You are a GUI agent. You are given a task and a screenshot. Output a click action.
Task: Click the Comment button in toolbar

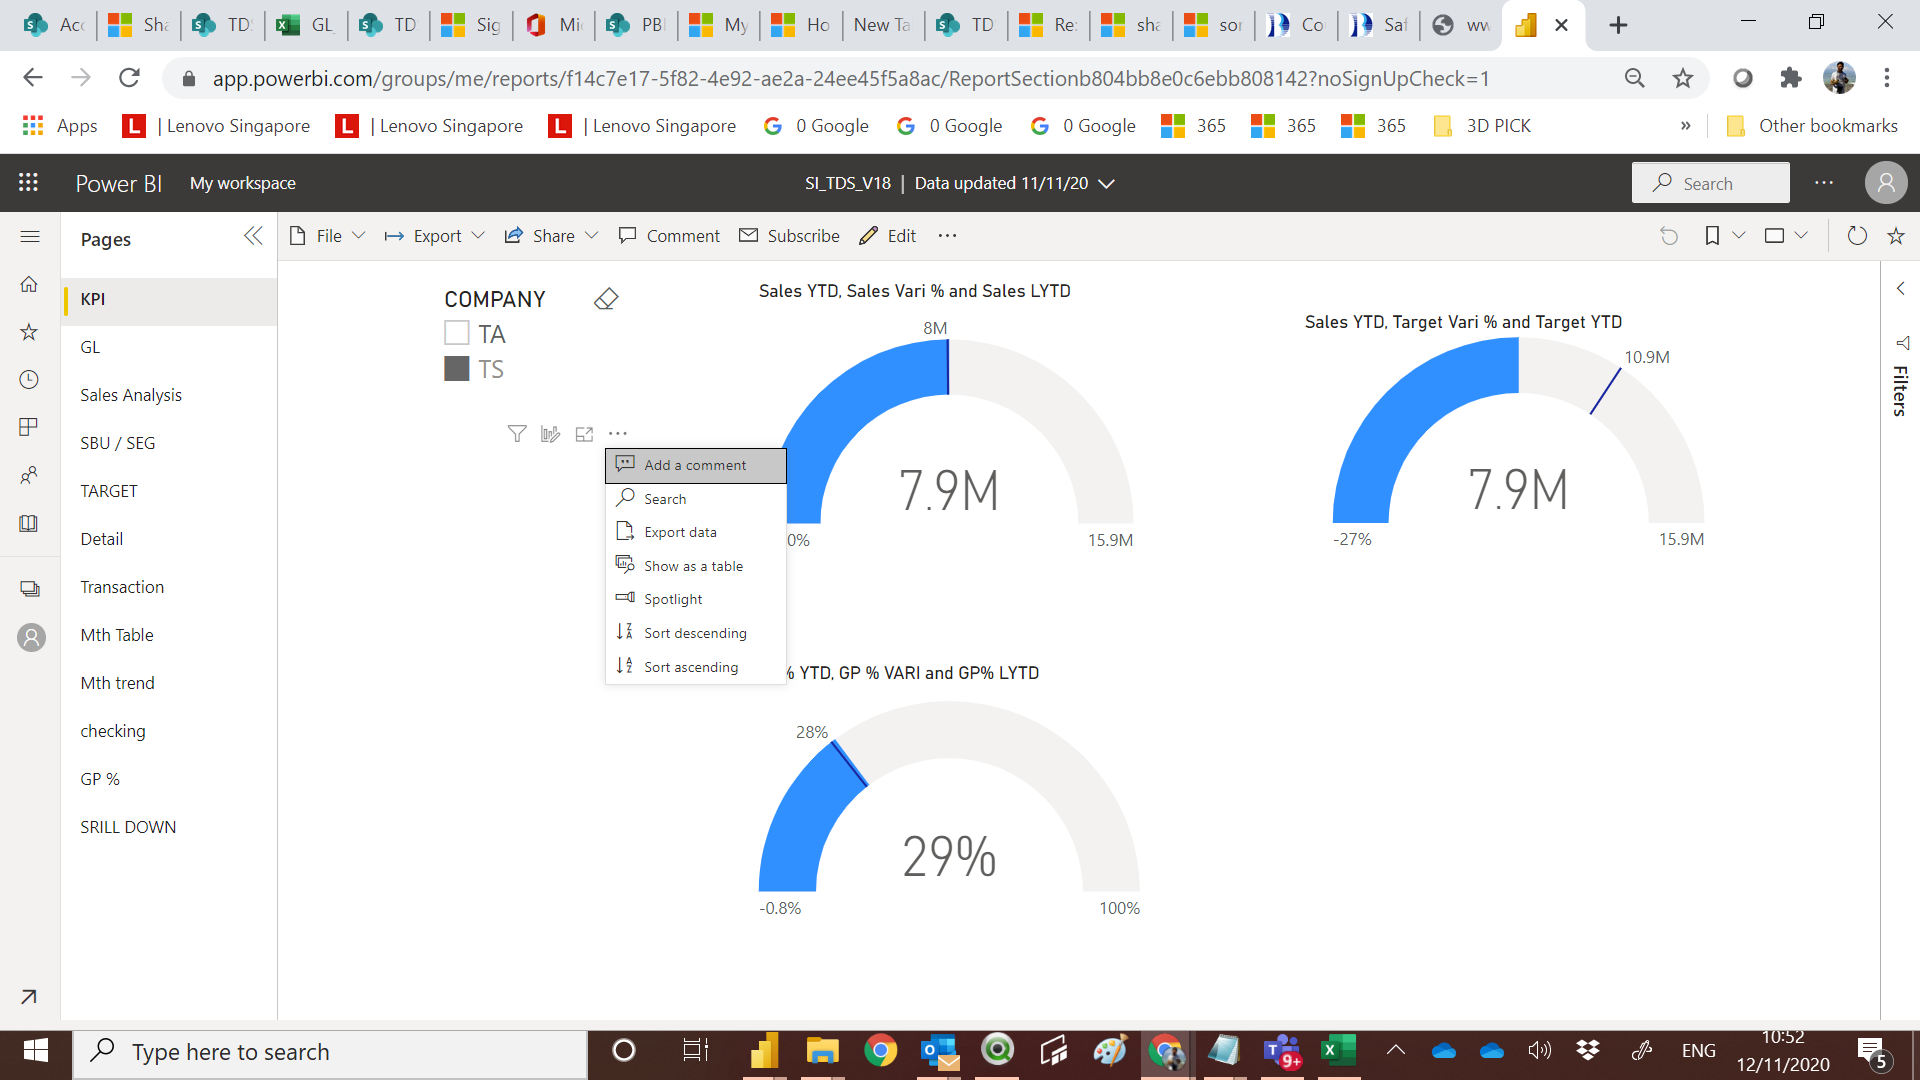pyautogui.click(x=669, y=236)
